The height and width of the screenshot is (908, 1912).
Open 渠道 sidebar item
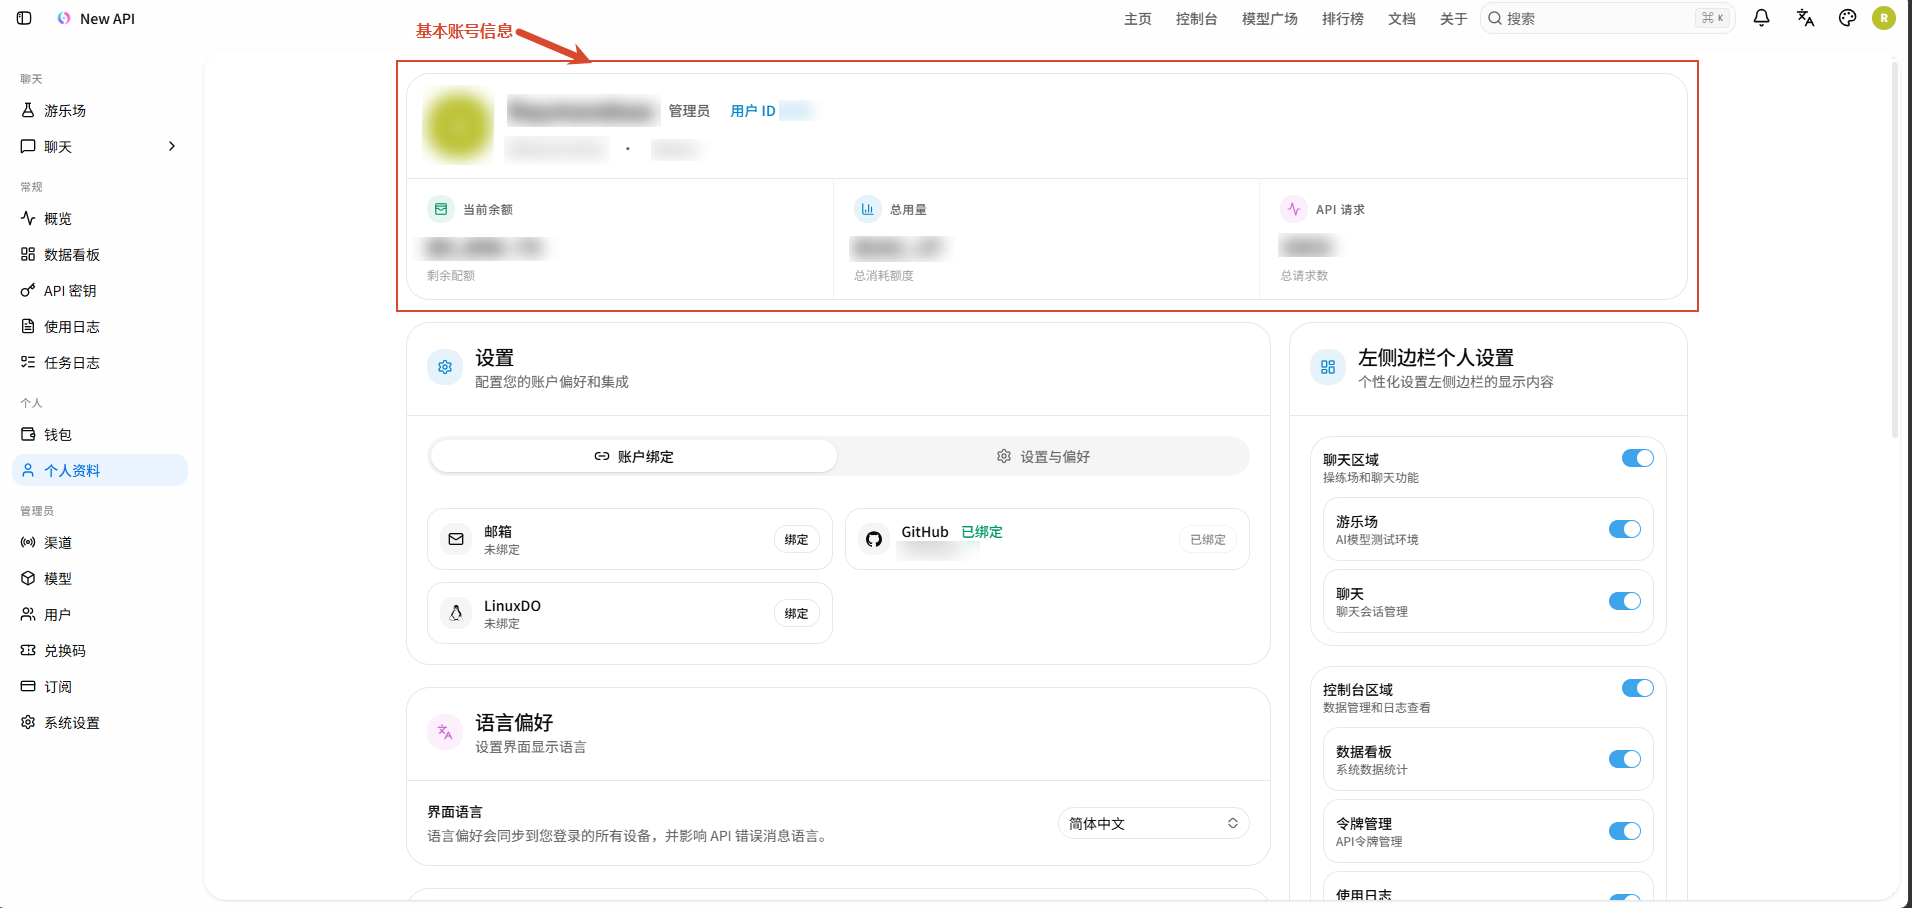(x=100, y=543)
